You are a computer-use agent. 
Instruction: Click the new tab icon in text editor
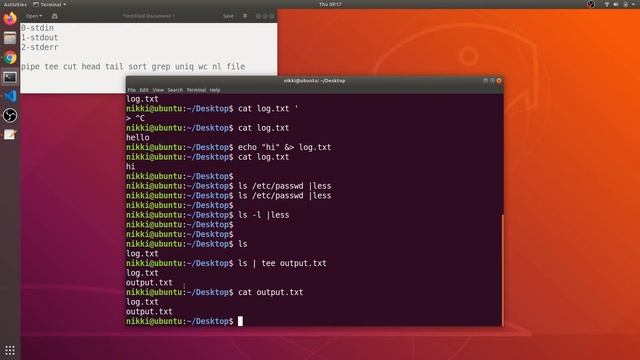click(54, 16)
